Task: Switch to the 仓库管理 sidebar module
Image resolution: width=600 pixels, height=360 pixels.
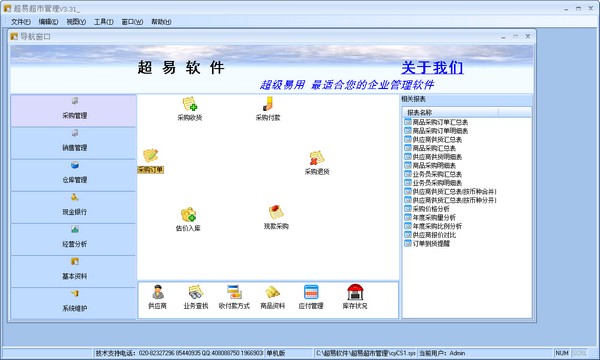Action: [x=73, y=175]
